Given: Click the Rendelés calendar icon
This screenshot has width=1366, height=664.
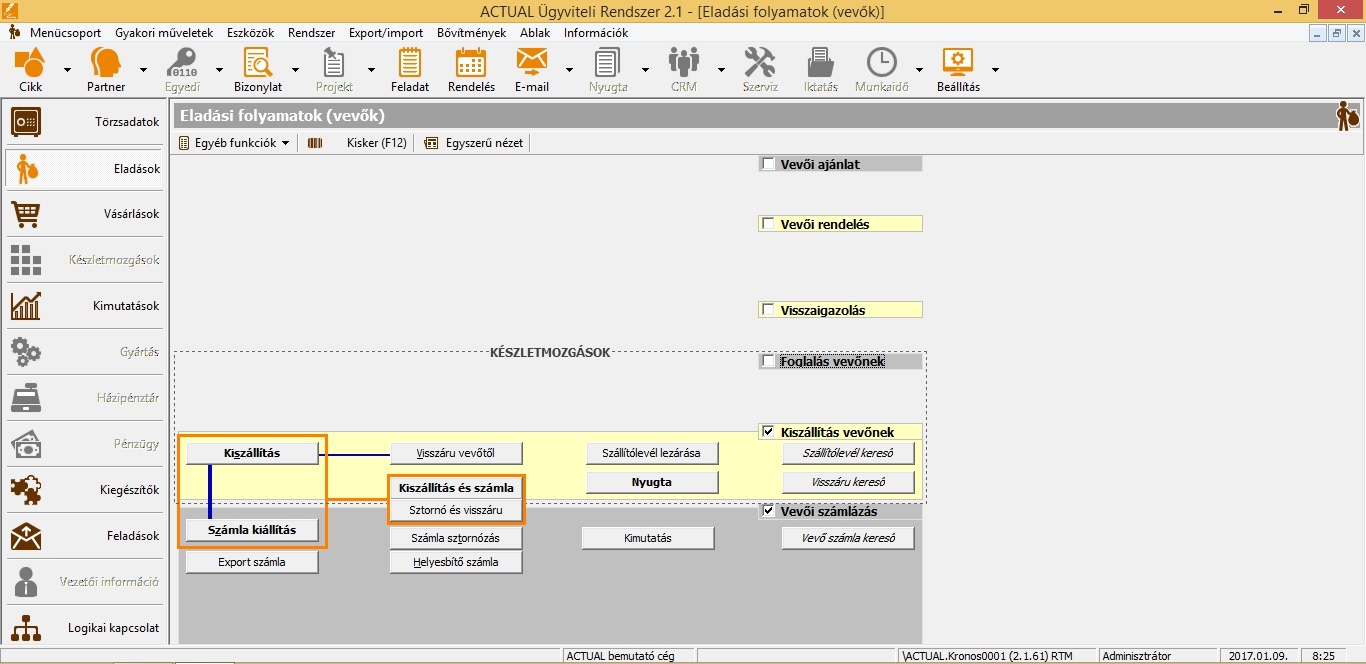Looking at the screenshot, I should point(471,69).
